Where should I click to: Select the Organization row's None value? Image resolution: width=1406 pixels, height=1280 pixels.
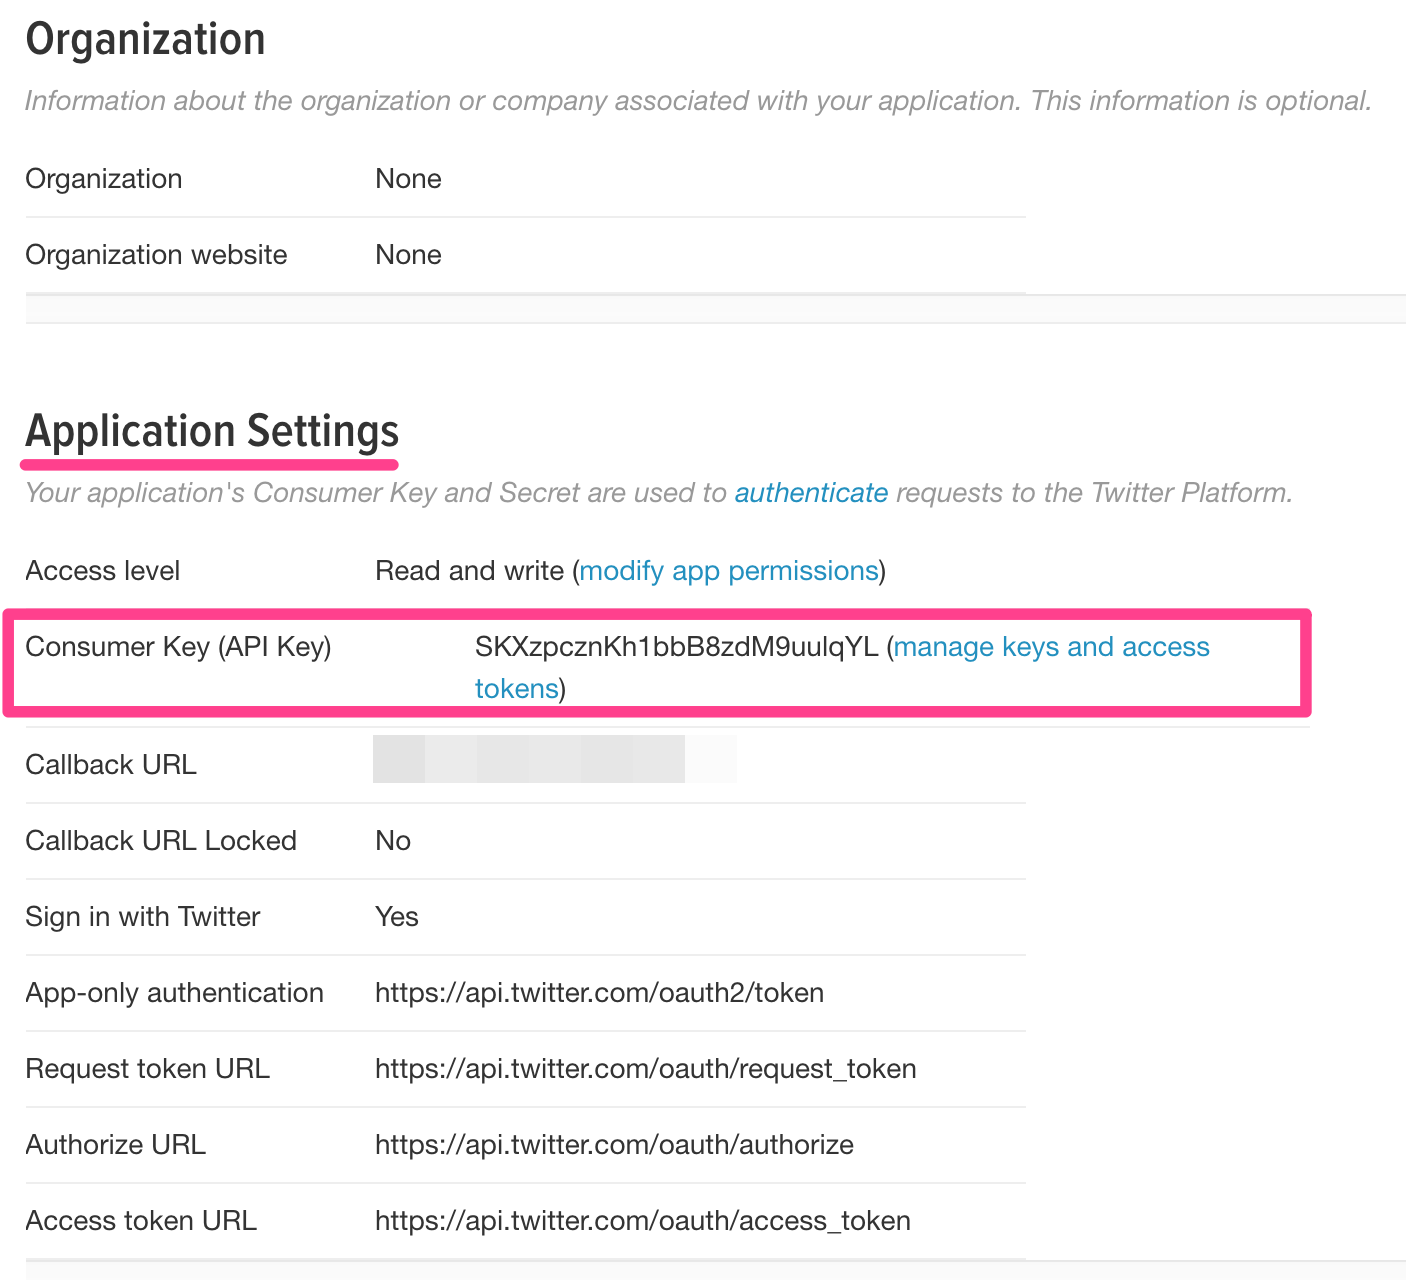click(x=408, y=179)
